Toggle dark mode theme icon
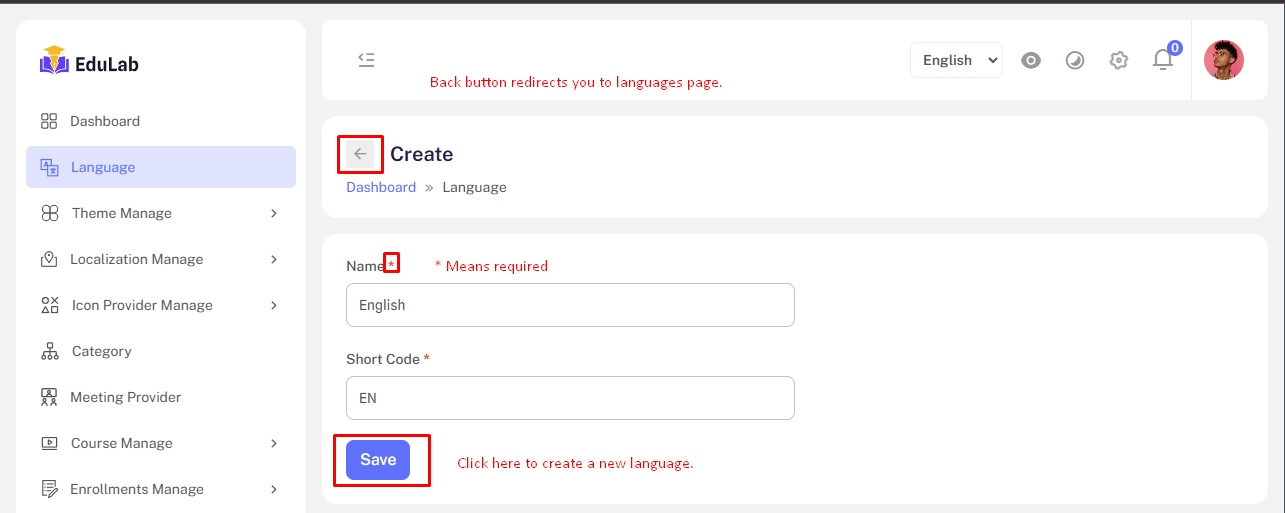Image resolution: width=1285 pixels, height=513 pixels. (x=1075, y=60)
